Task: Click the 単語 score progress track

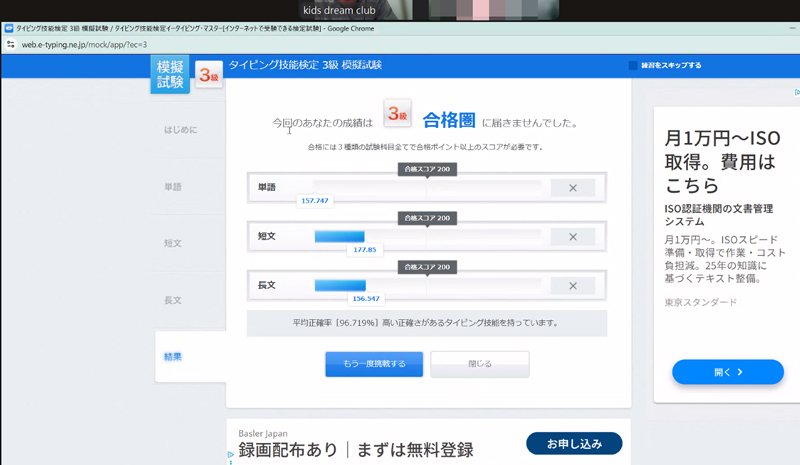Action: [x=427, y=187]
